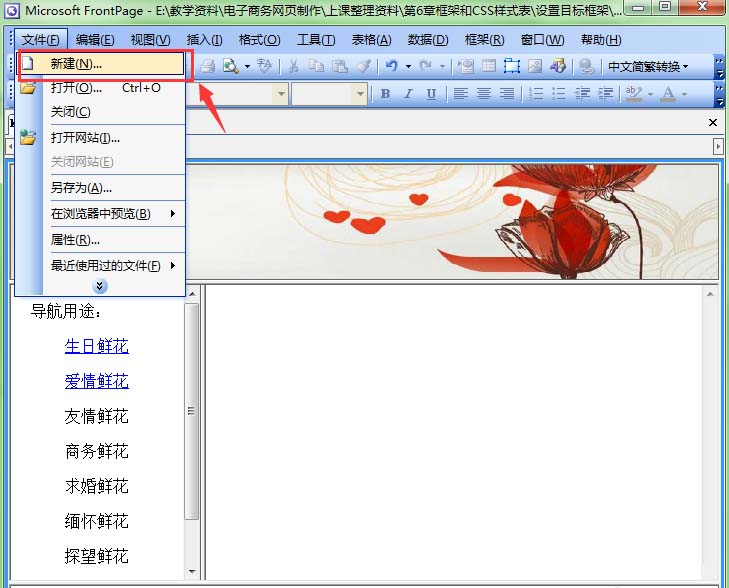Click the 求婚鲜花 text
This screenshot has height=588, width=729.
97,486
